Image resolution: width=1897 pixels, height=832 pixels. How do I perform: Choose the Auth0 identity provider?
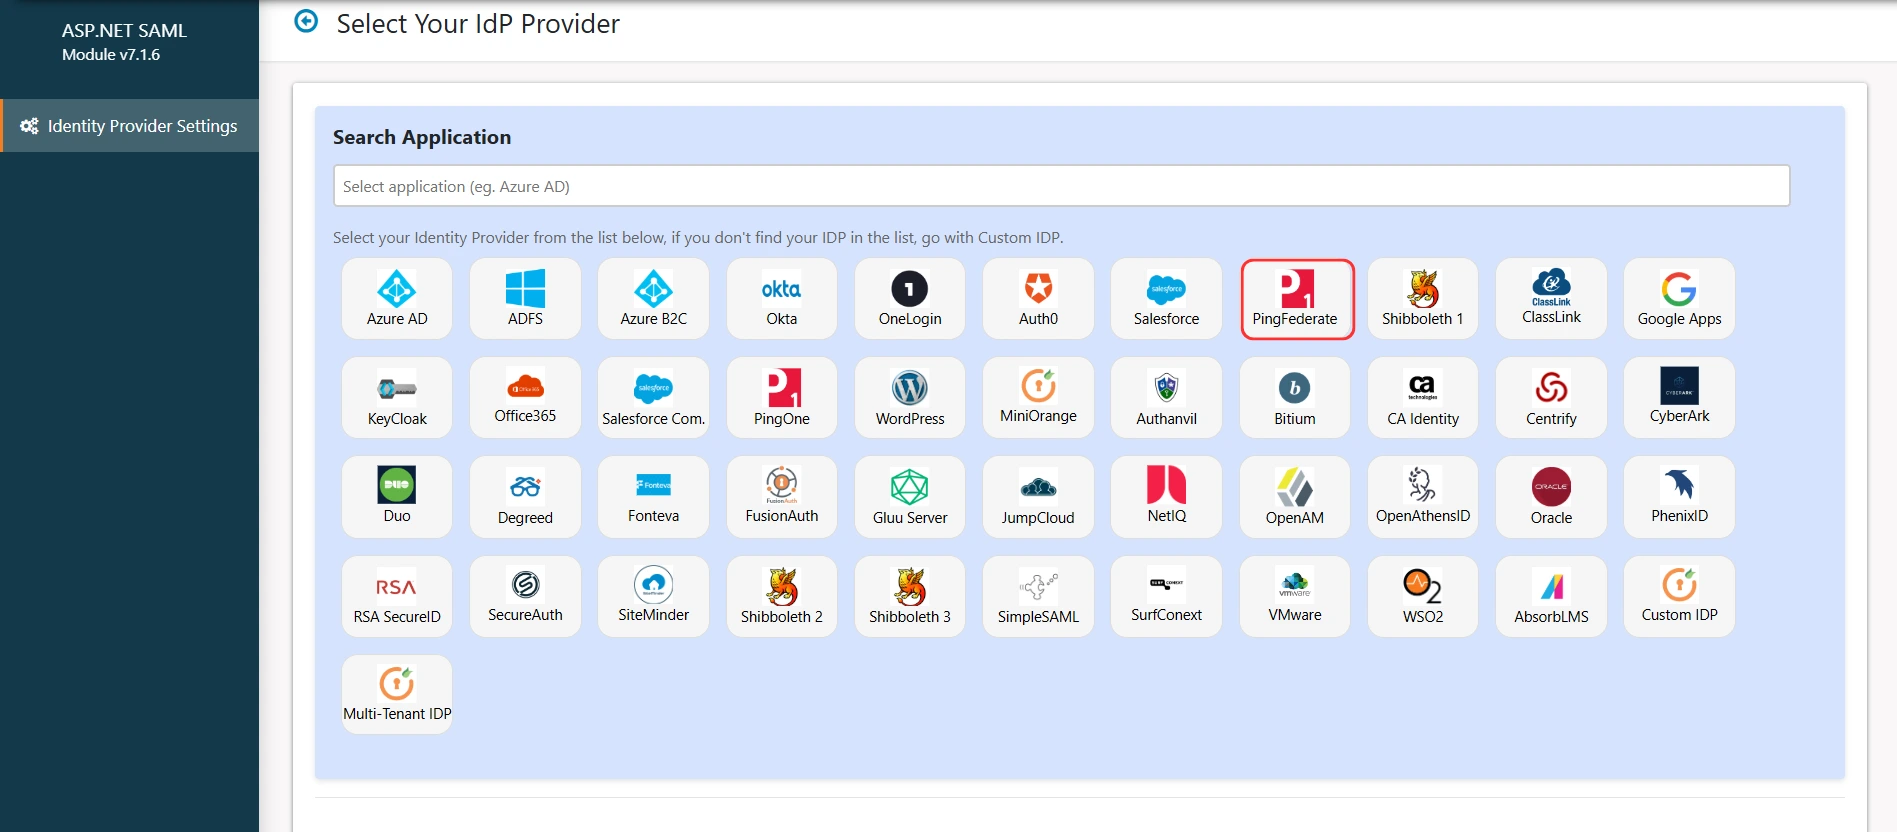point(1038,299)
